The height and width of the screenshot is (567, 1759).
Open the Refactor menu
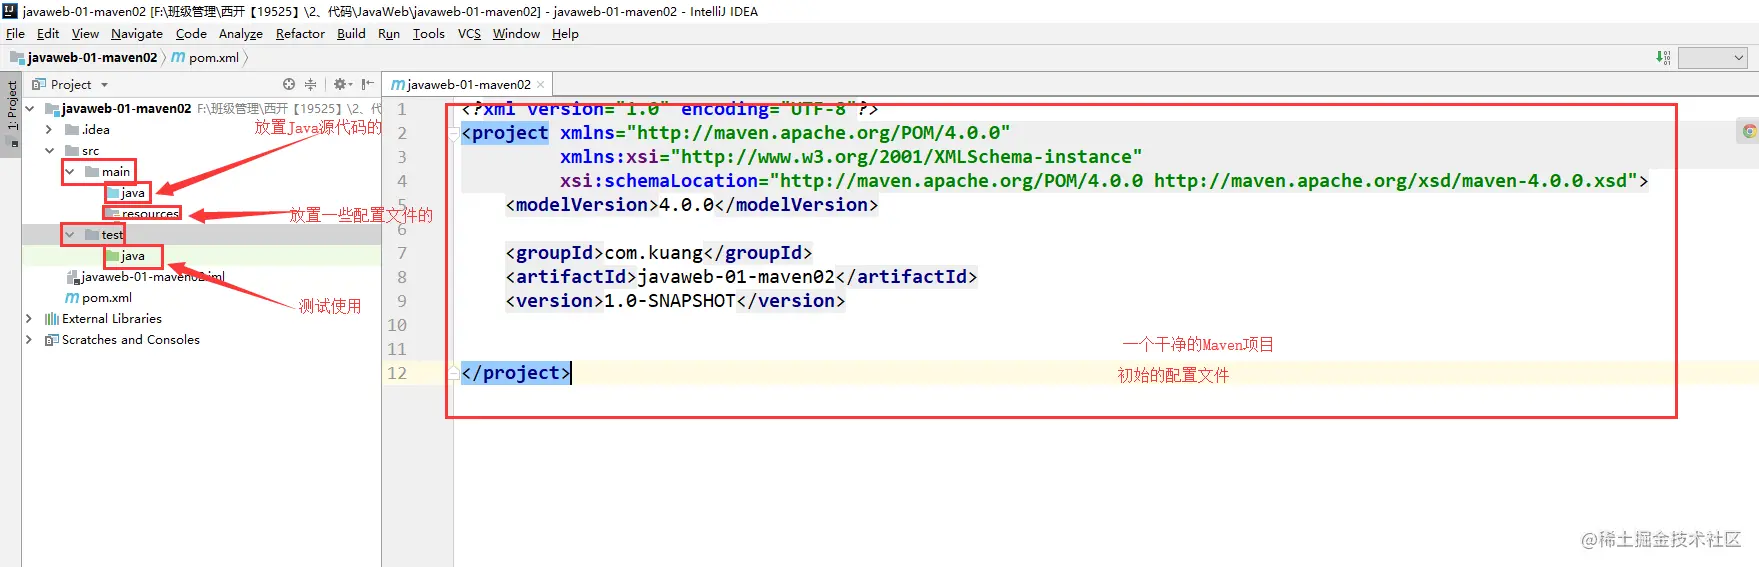point(300,34)
